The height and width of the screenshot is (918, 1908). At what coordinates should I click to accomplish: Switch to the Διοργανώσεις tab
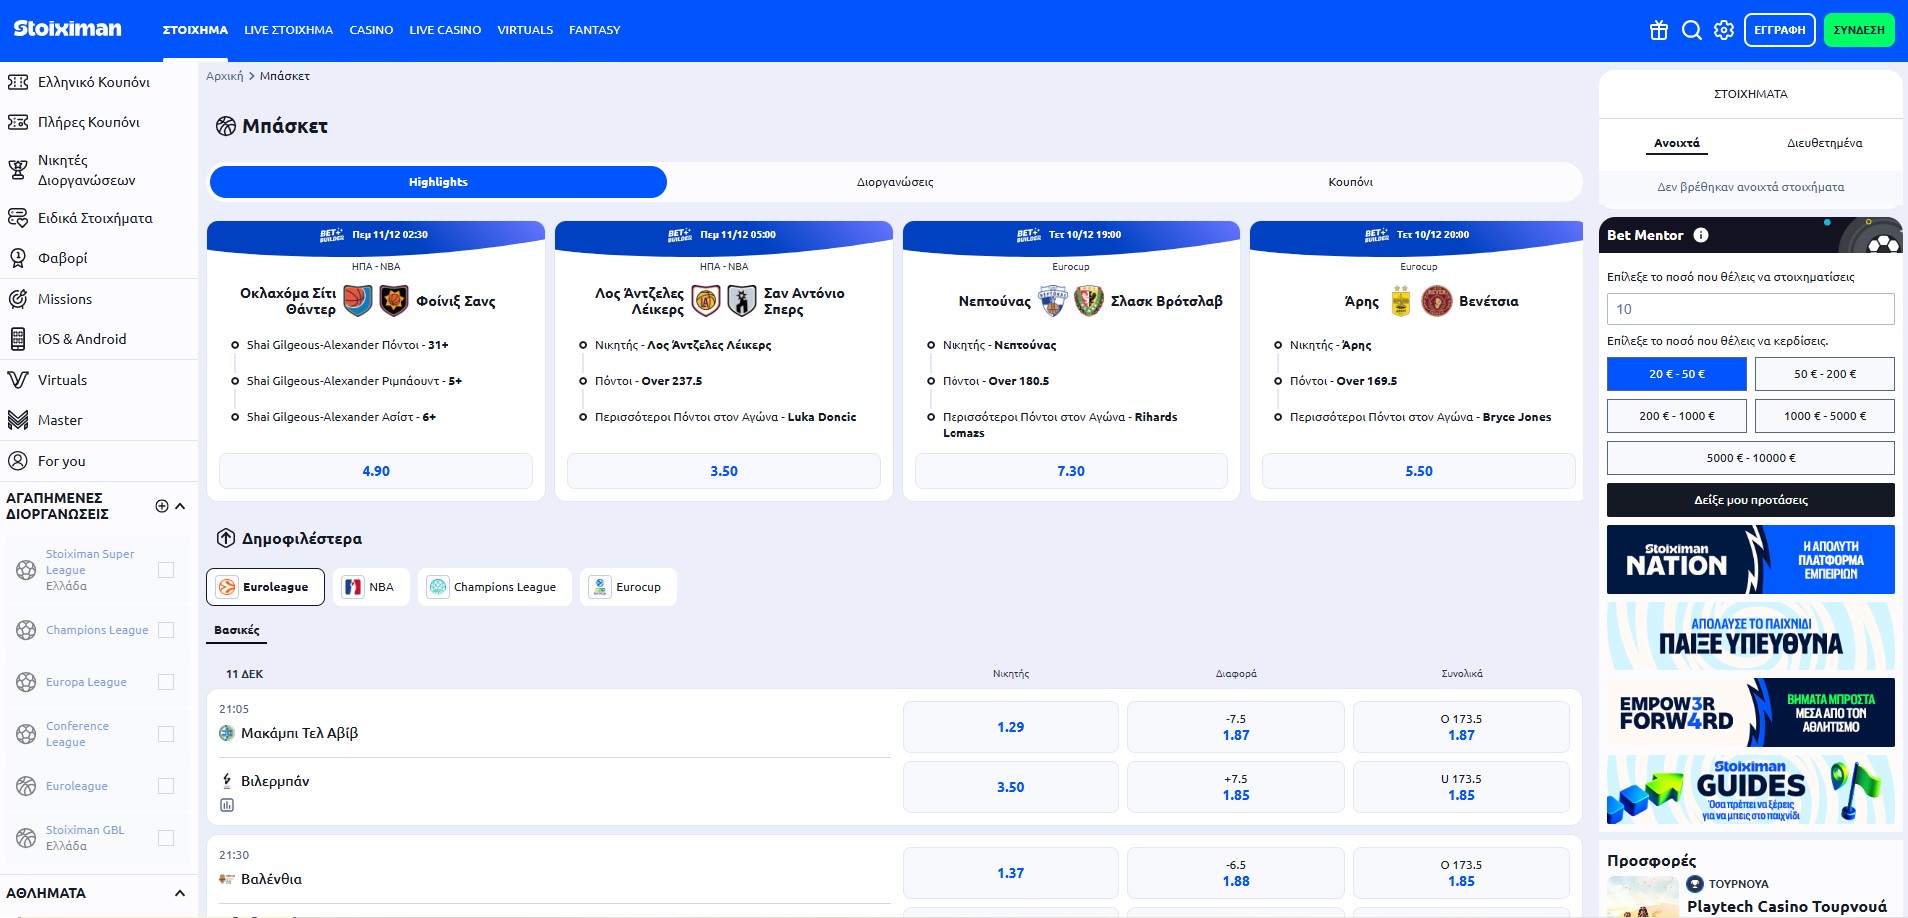pyautogui.click(x=895, y=182)
